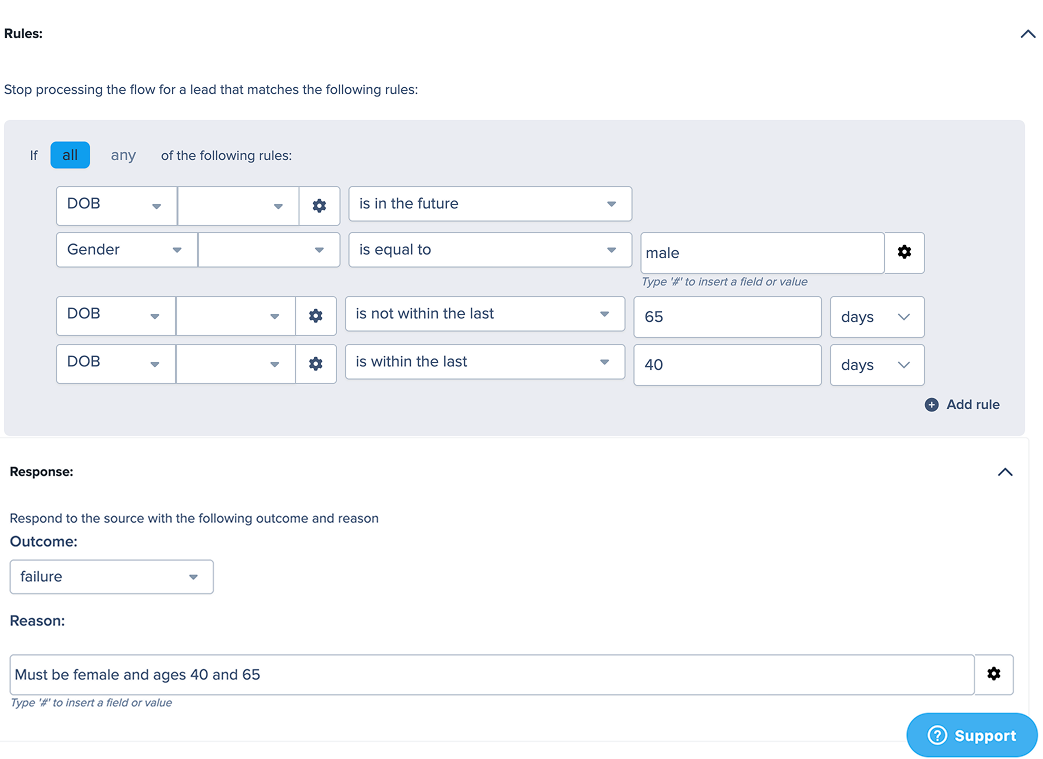1043x759 pixels.
Task: Click the plus icon to add rule
Action: pyautogui.click(x=932, y=405)
